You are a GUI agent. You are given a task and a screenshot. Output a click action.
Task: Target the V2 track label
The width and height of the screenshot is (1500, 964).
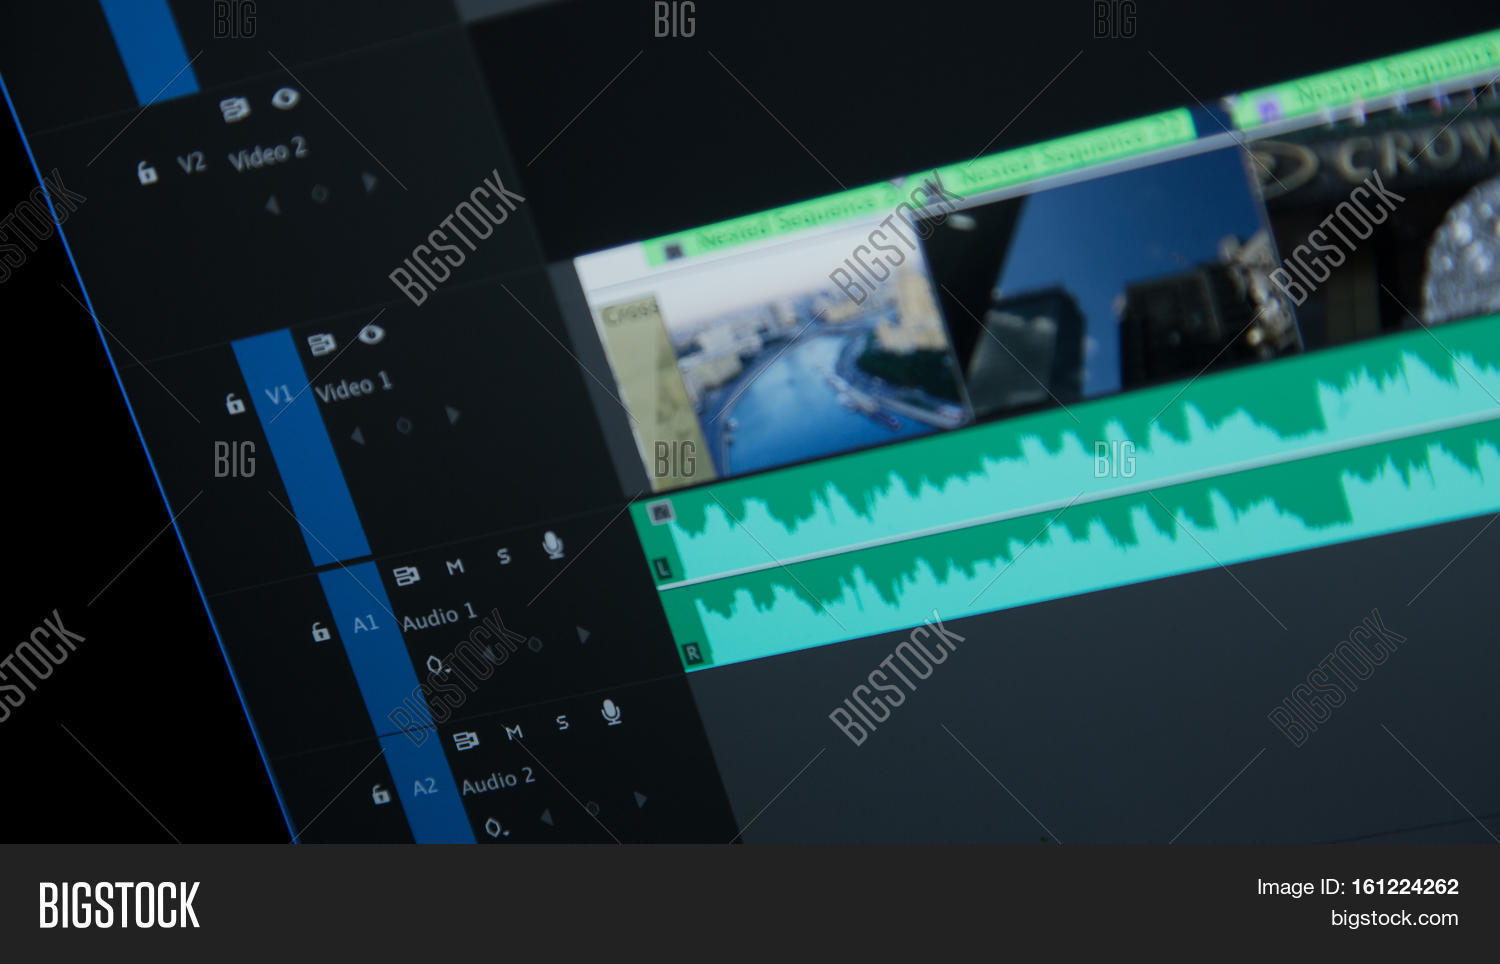coord(191,162)
